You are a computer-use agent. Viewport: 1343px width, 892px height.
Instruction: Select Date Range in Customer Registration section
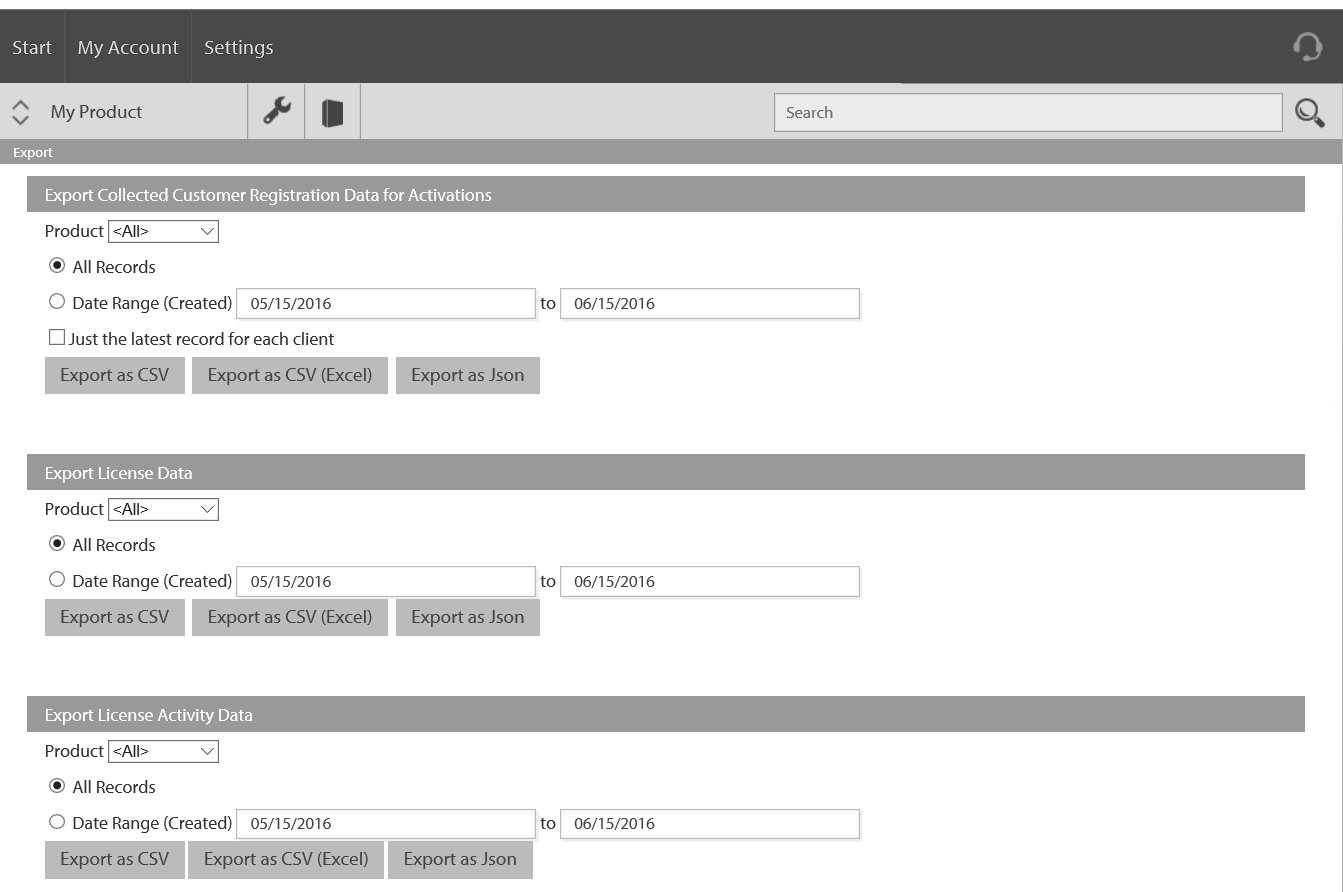(57, 301)
